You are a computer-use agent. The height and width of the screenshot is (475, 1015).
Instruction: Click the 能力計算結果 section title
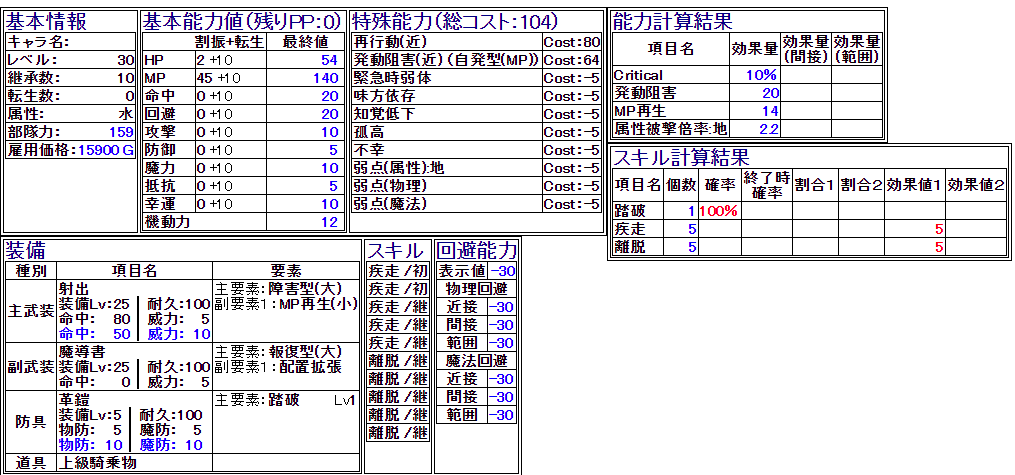(672, 21)
